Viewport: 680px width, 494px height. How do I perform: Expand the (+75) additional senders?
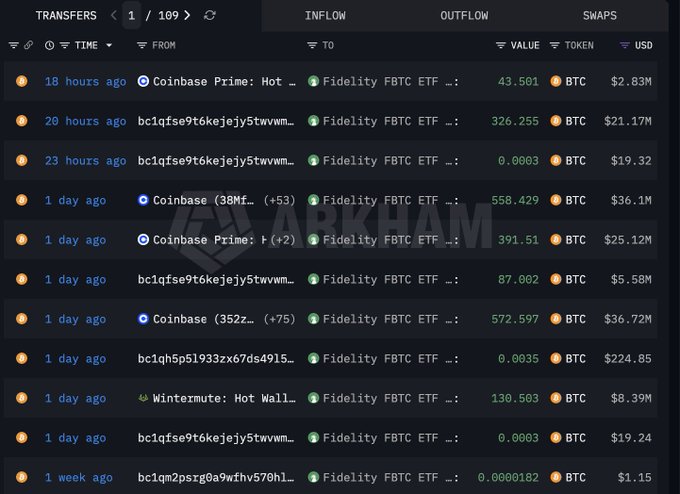click(279, 319)
